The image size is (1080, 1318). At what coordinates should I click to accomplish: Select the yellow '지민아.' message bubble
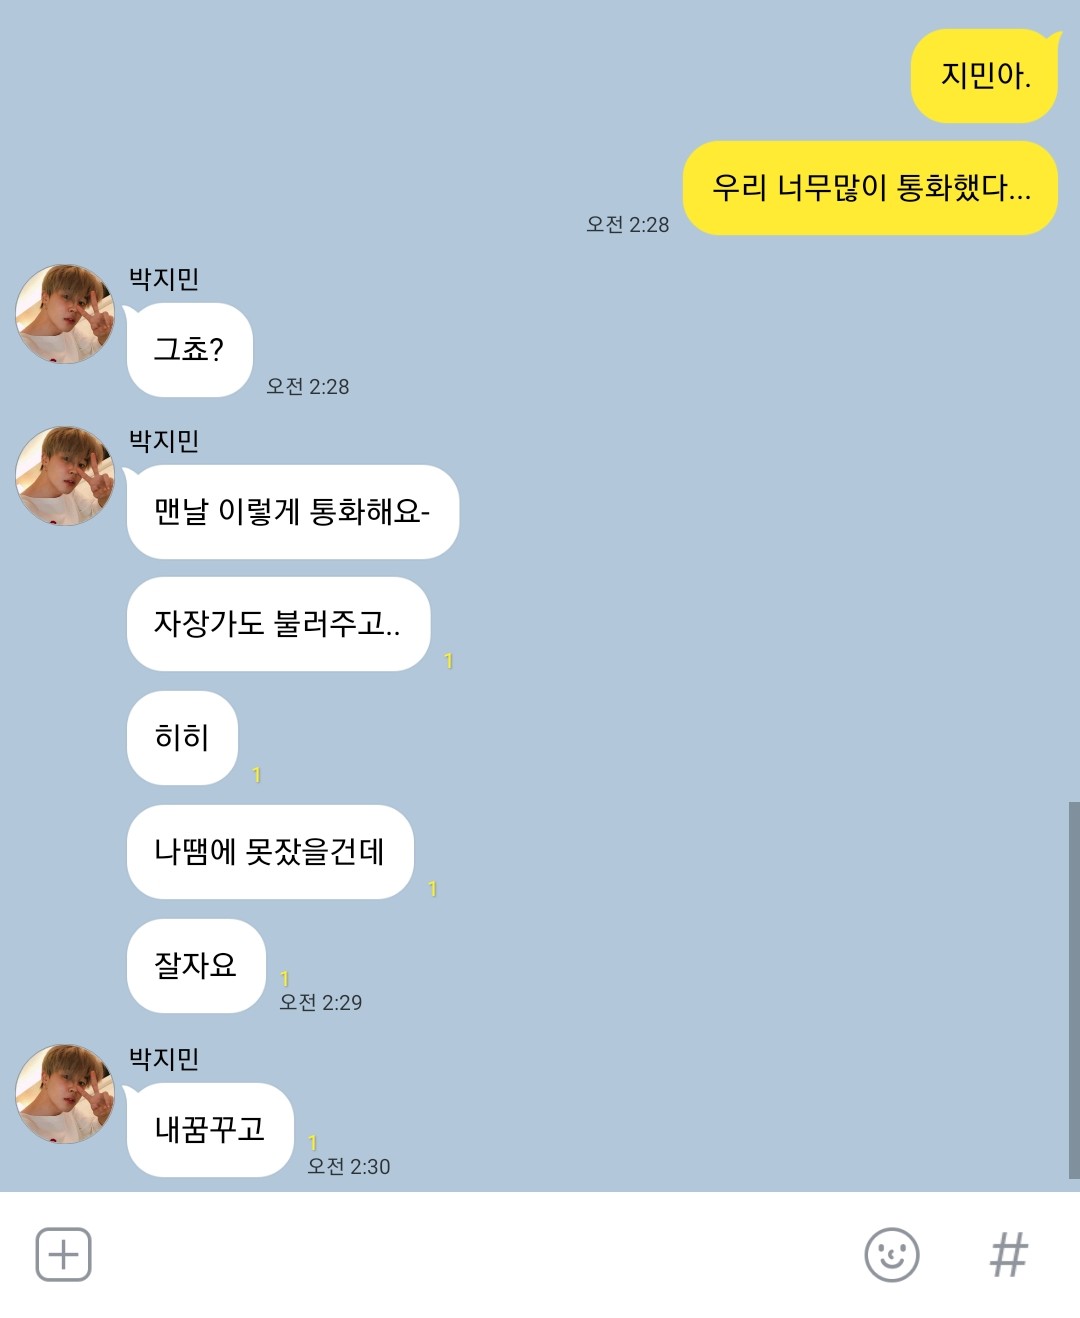click(984, 76)
